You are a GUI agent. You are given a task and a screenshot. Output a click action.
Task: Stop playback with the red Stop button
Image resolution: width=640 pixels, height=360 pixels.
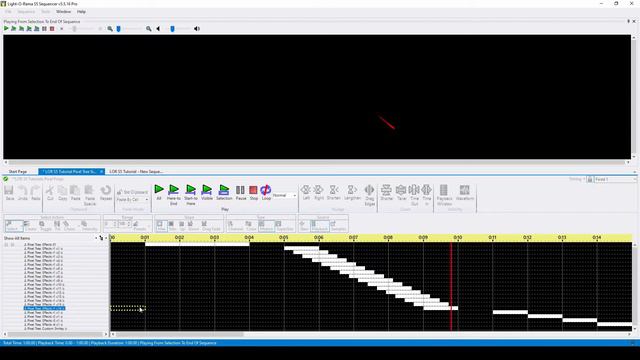pyautogui.click(x=253, y=192)
